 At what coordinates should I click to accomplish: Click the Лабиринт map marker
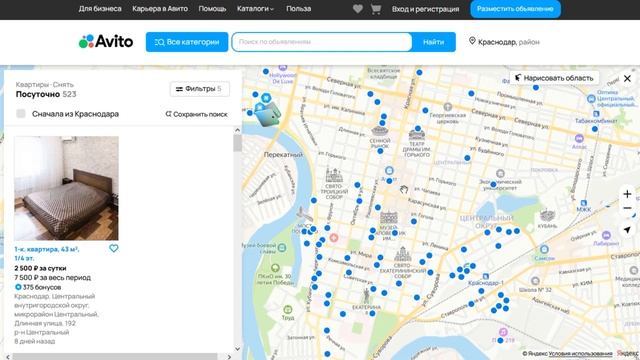click(x=606, y=235)
